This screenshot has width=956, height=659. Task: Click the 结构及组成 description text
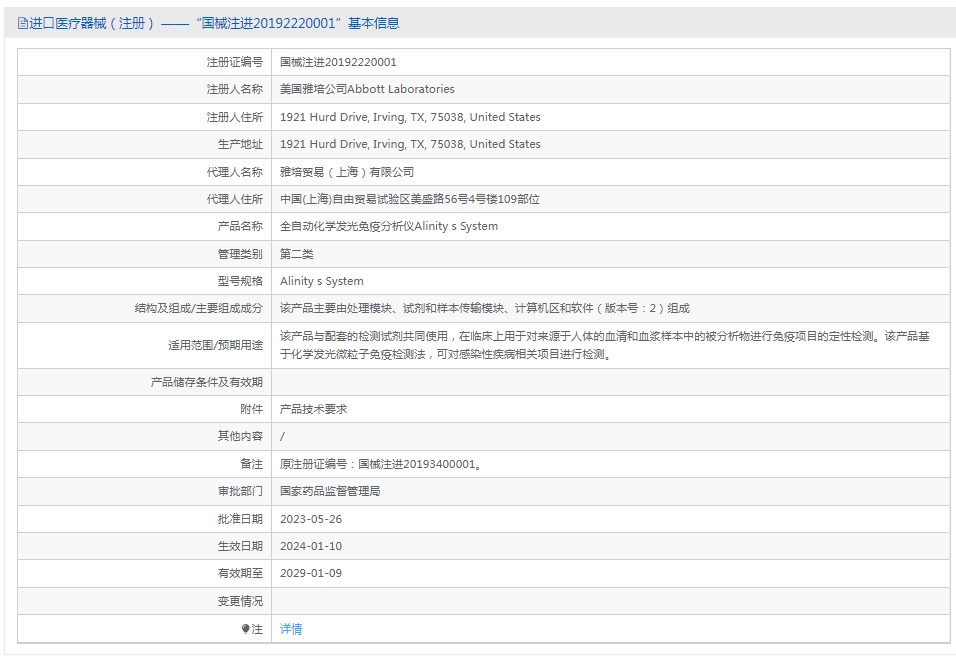click(x=484, y=308)
